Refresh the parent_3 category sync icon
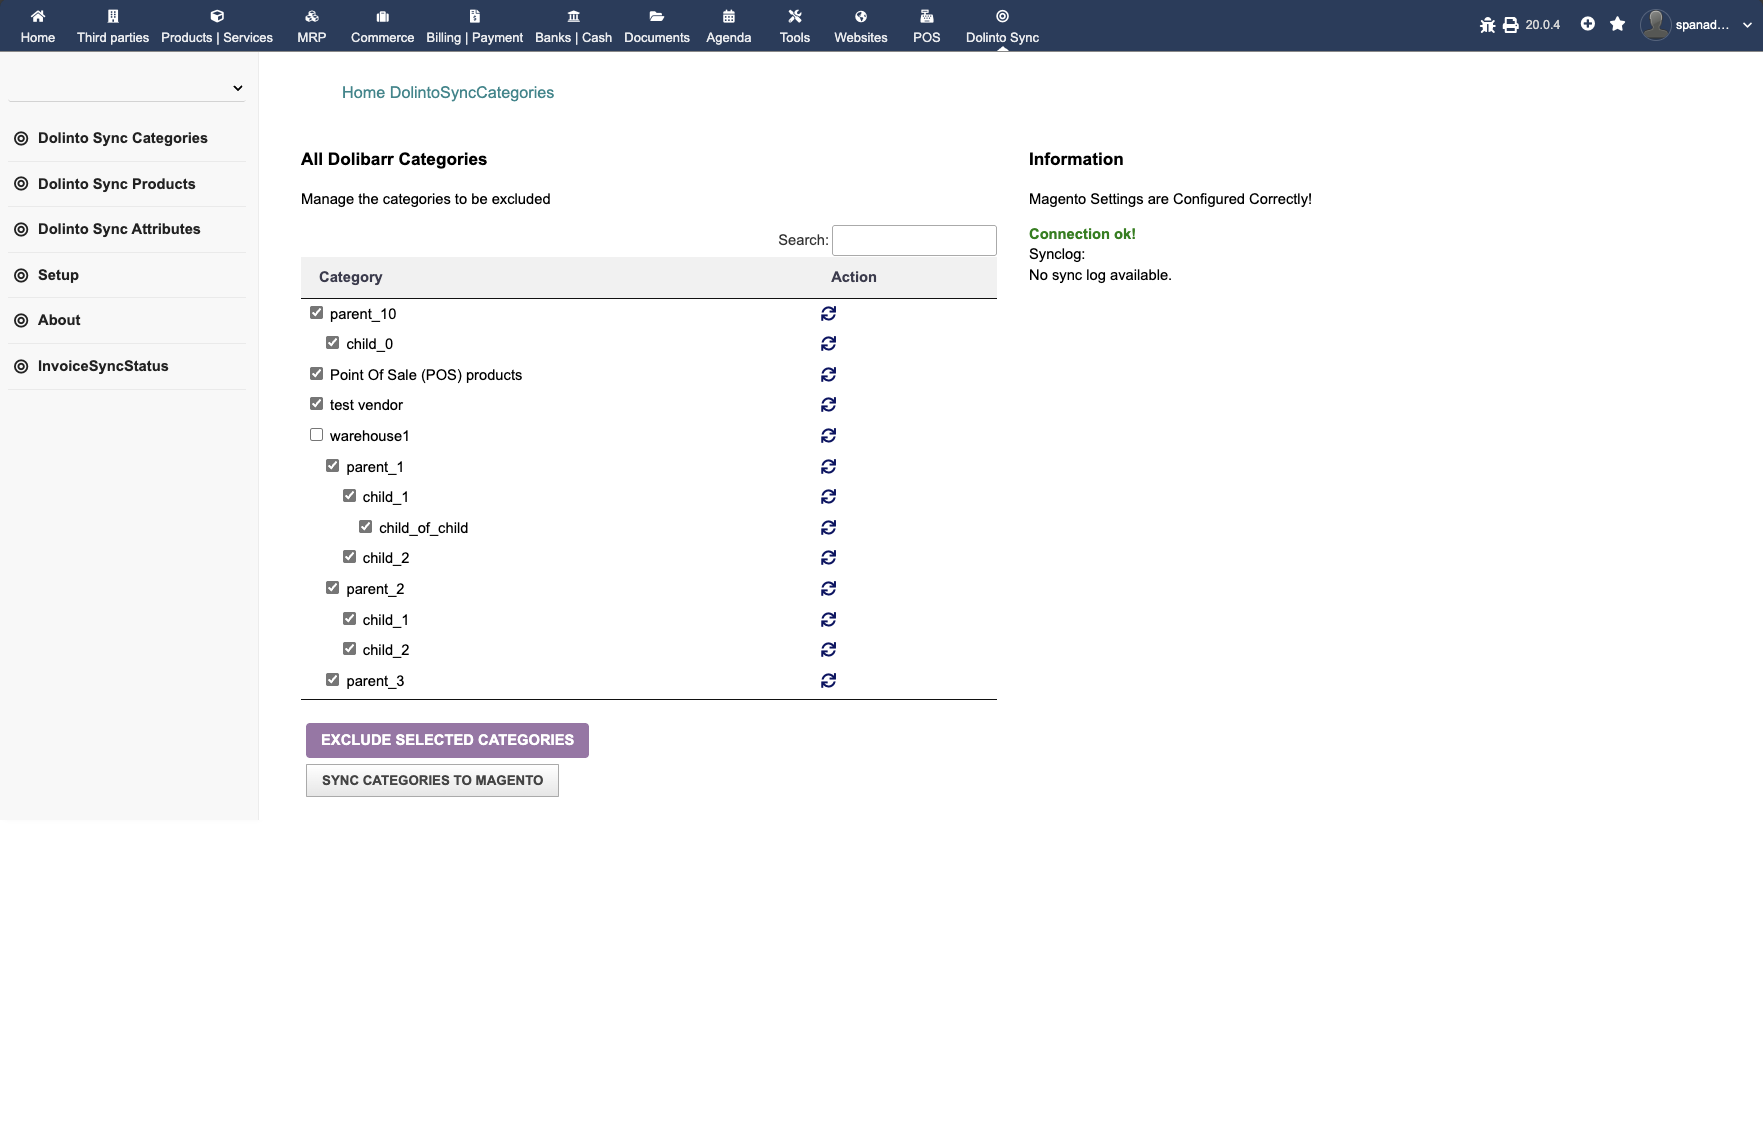 pos(828,681)
